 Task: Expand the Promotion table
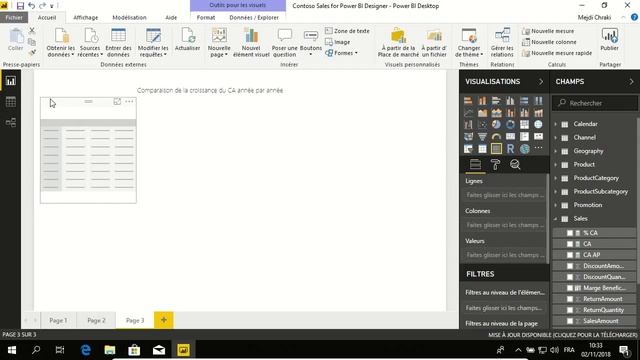pyautogui.click(x=556, y=205)
